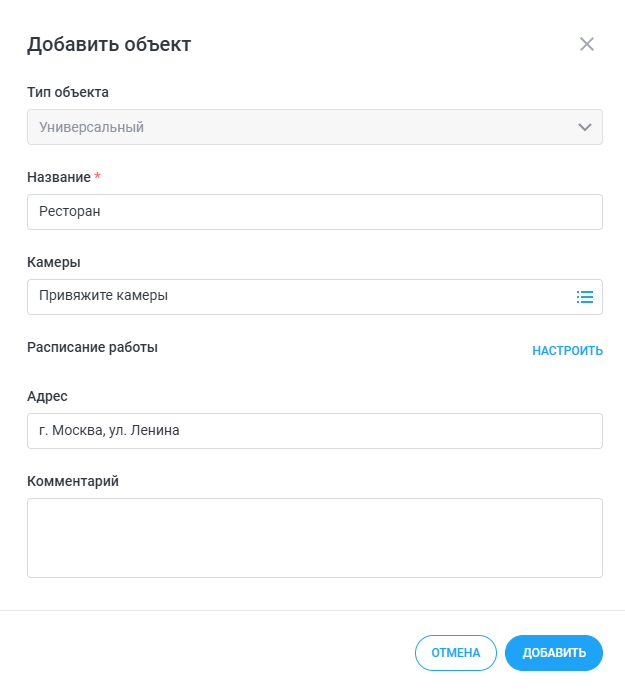Click the camera list icon
This screenshot has width=625, height=691.
pos(585,297)
